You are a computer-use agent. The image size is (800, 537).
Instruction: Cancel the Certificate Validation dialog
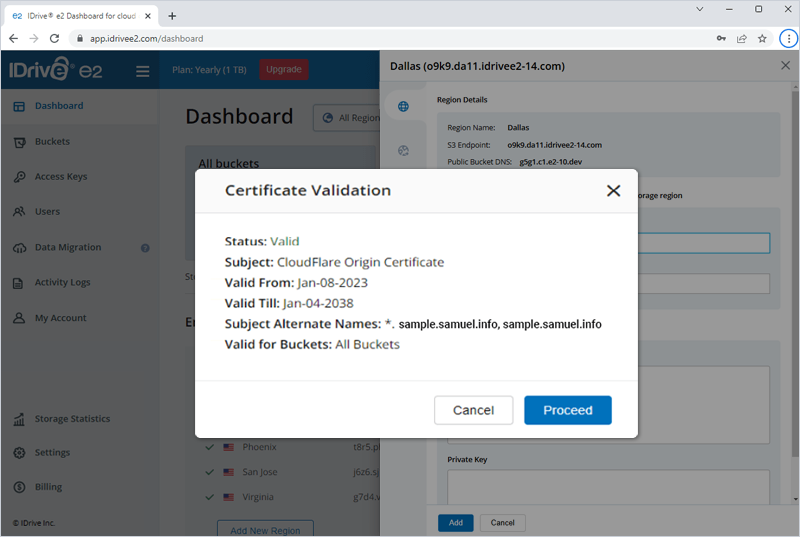click(x=473, y=410)
